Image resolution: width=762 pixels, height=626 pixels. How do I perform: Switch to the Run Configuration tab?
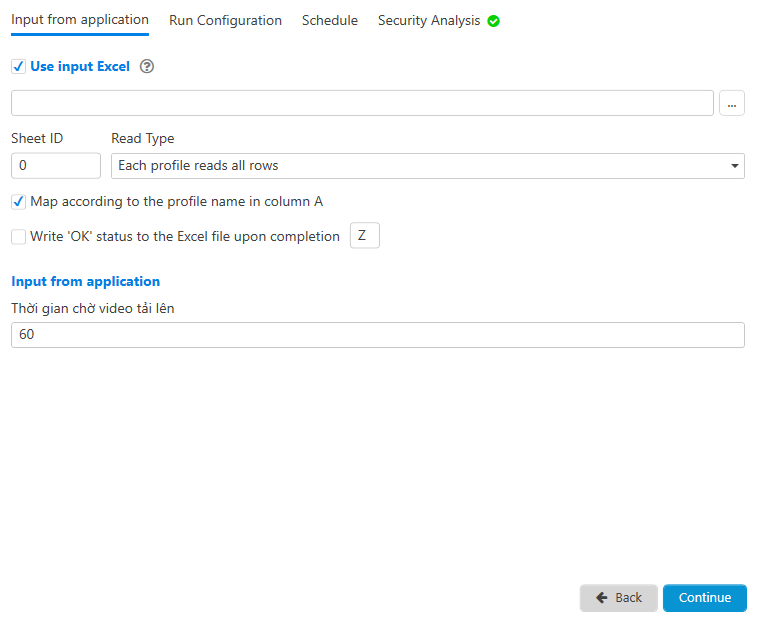(x=225, y=20)
